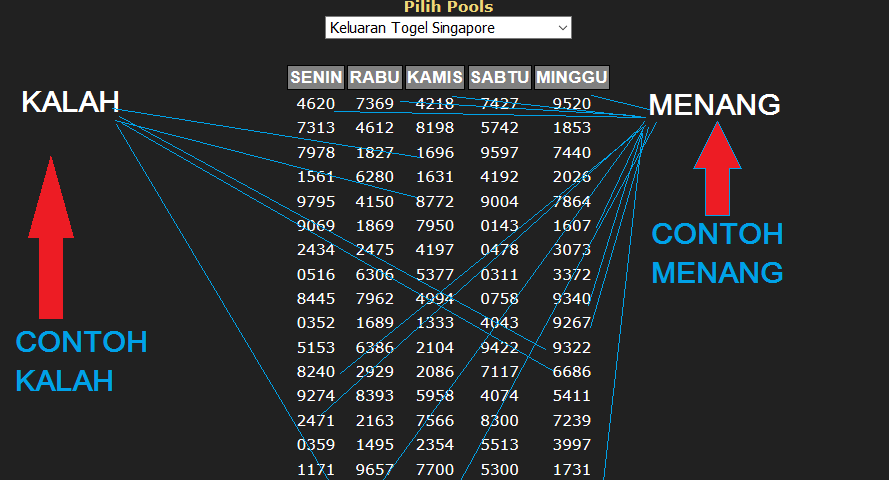
Task: Click number 2026
Action: (x=572, y=177)
